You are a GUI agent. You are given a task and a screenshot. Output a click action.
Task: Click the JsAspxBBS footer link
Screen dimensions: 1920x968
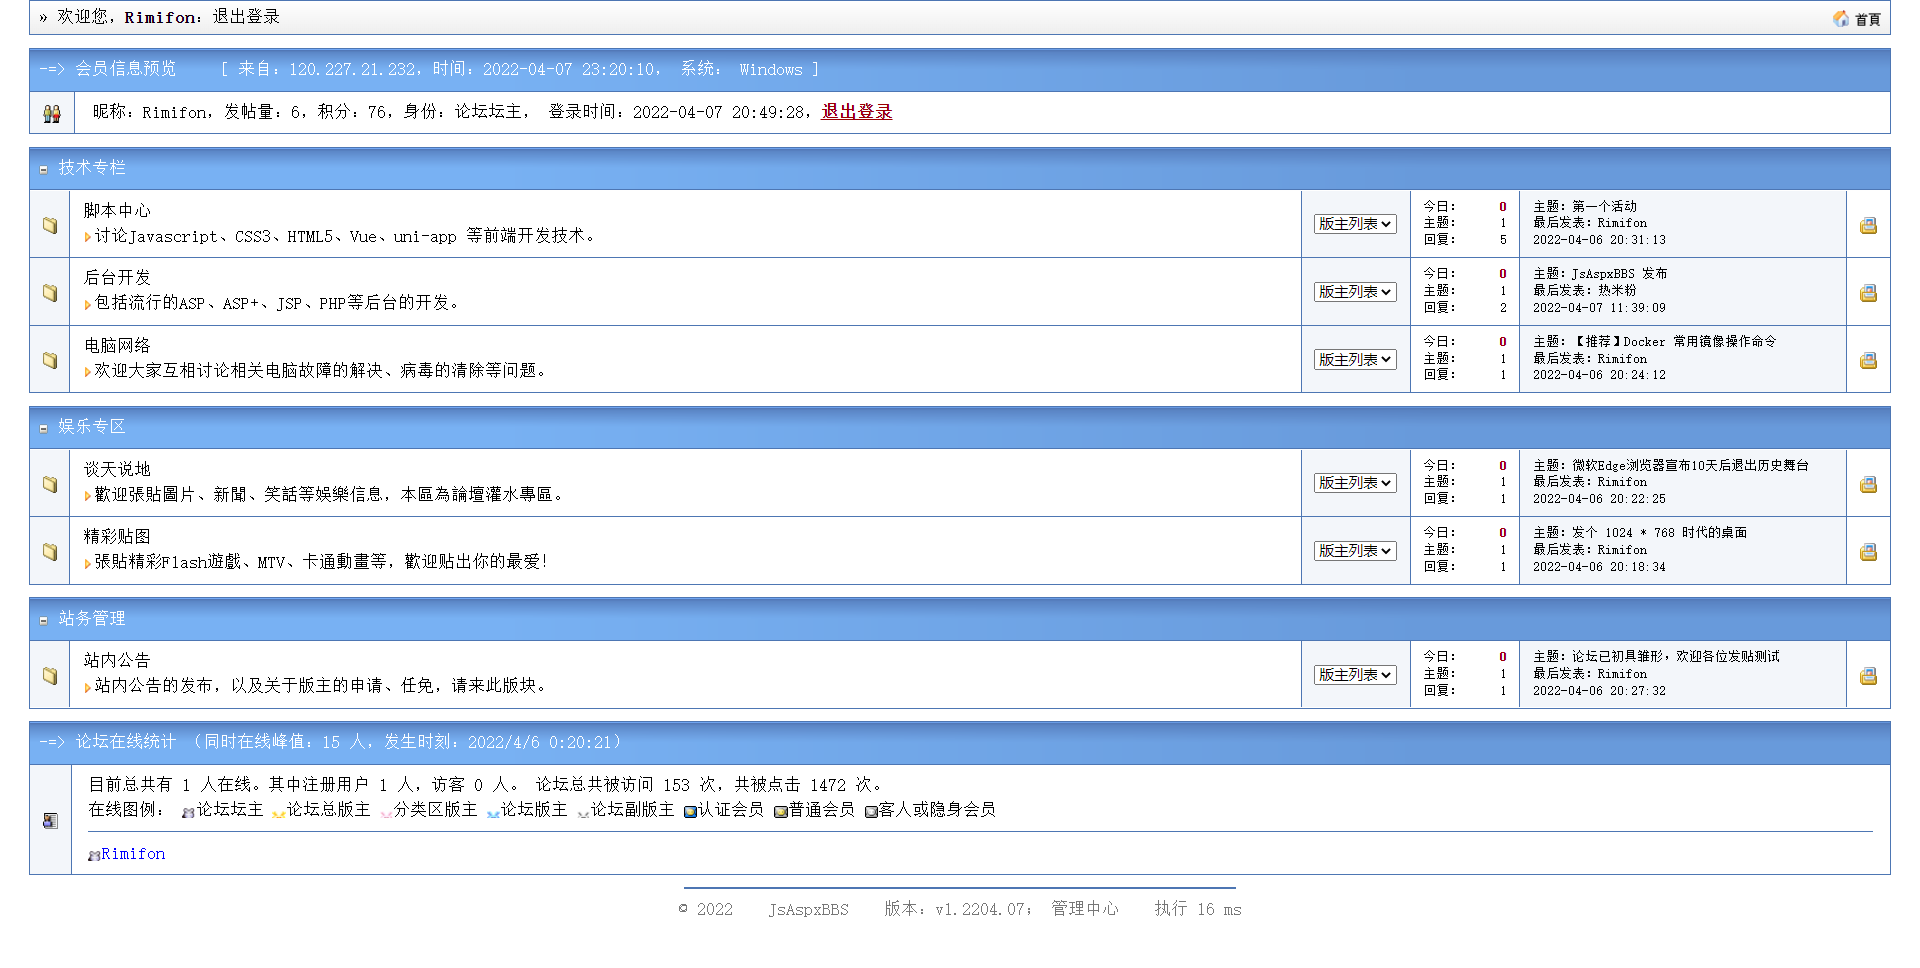click(x=808, y=910)
